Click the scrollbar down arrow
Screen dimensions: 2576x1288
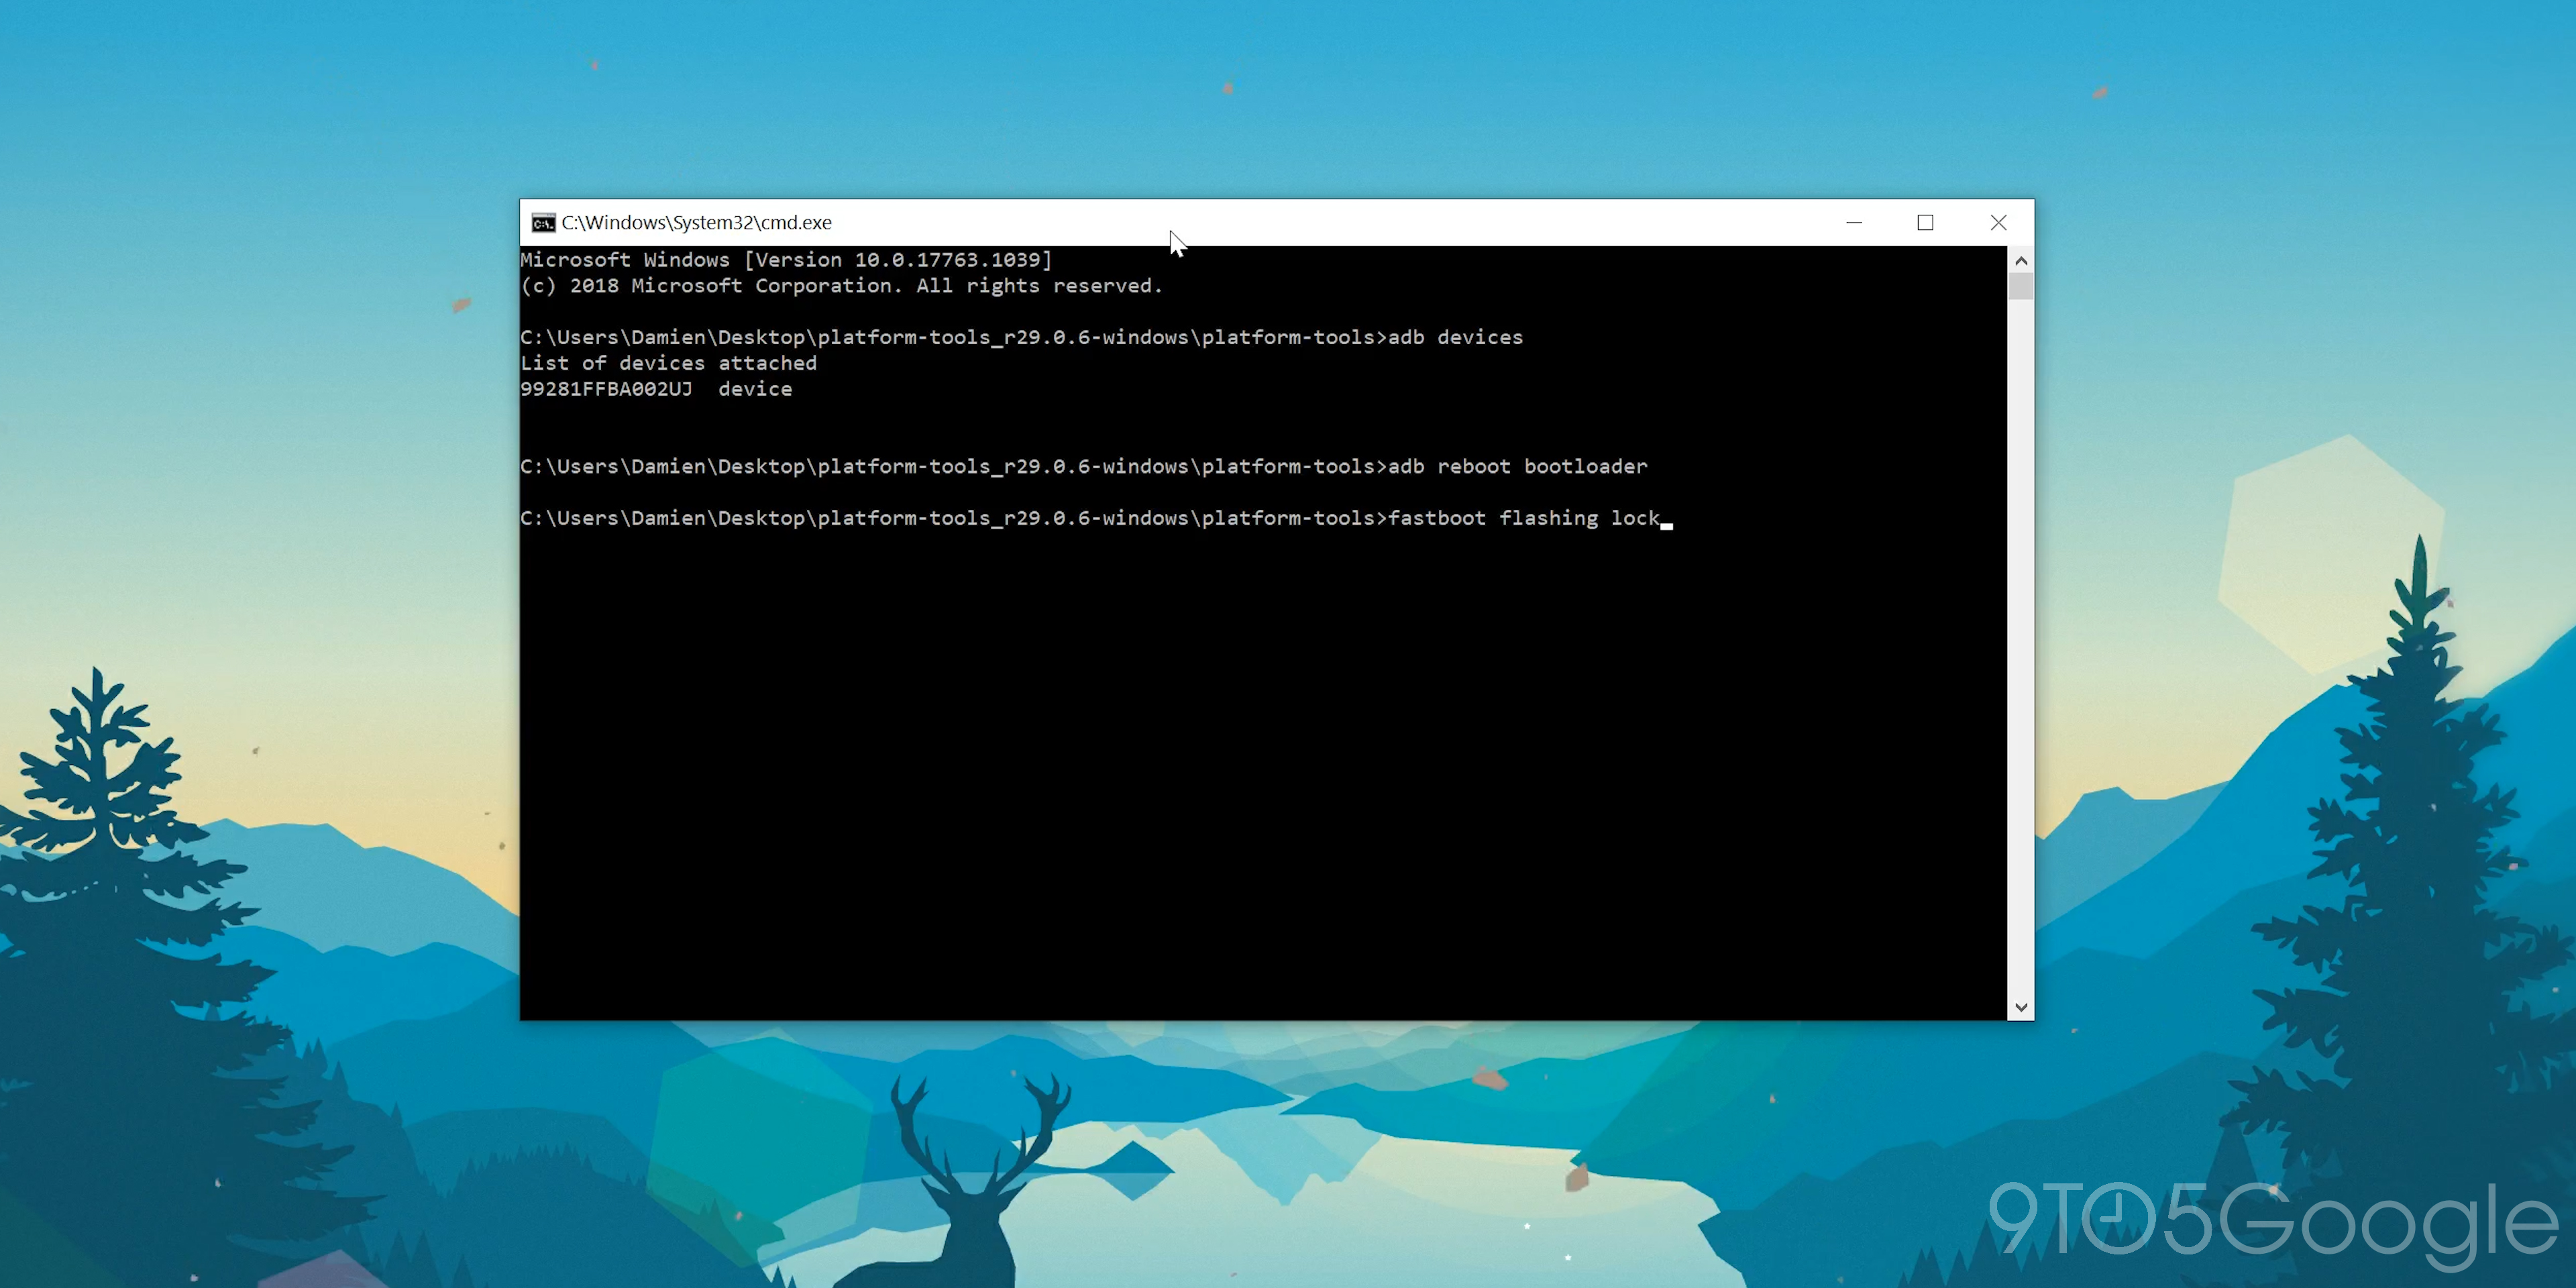click(2020, 1007)
